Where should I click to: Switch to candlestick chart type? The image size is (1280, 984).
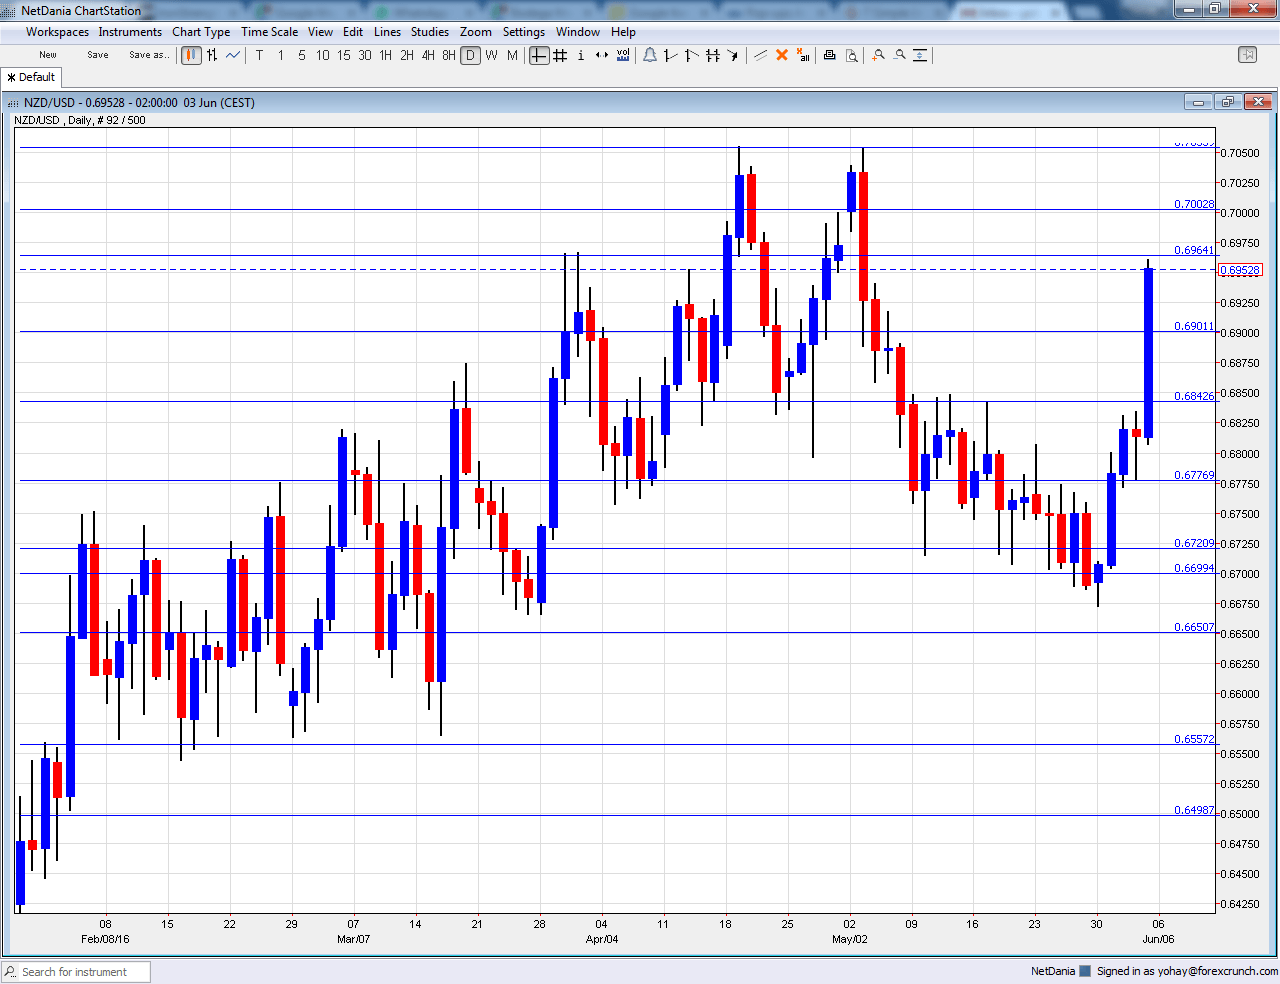tap(191, 55)
